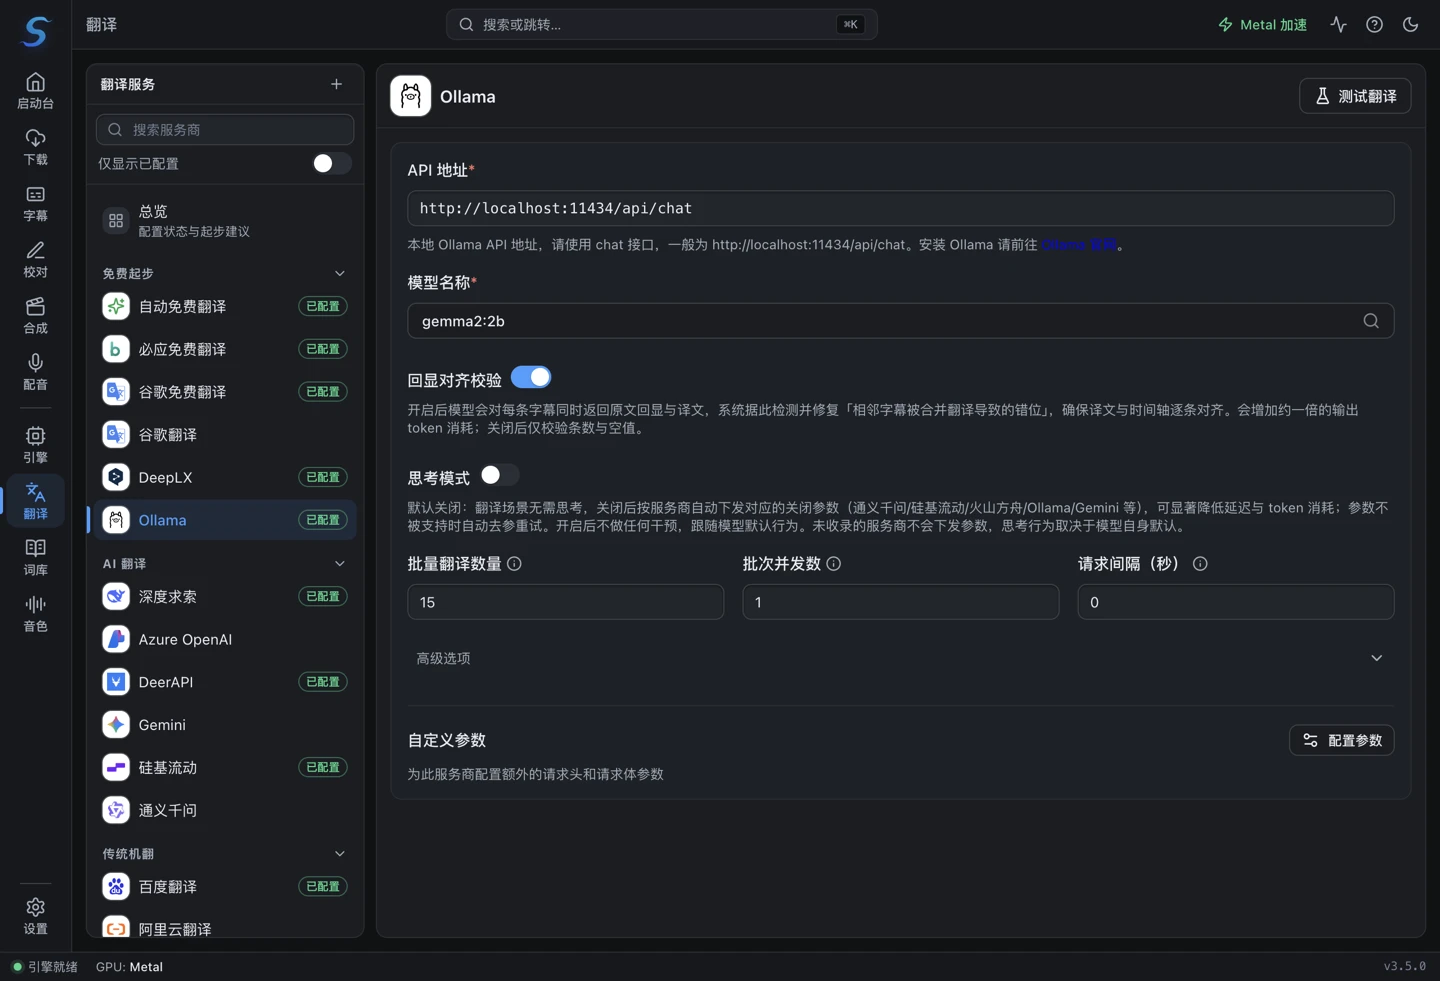Open the 音色 voice section
The width and height of the screenshot is (1440, 981).
(35, 613)
